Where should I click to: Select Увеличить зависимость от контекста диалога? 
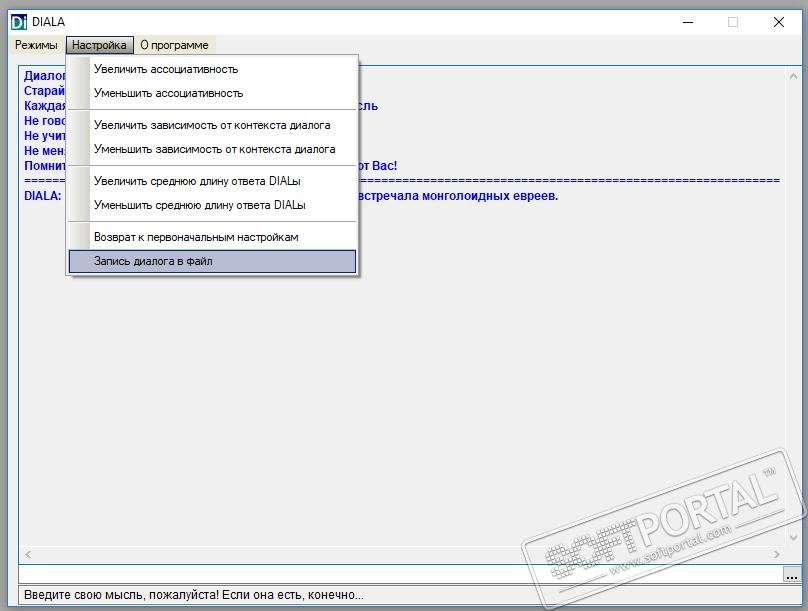coord(212,125)
